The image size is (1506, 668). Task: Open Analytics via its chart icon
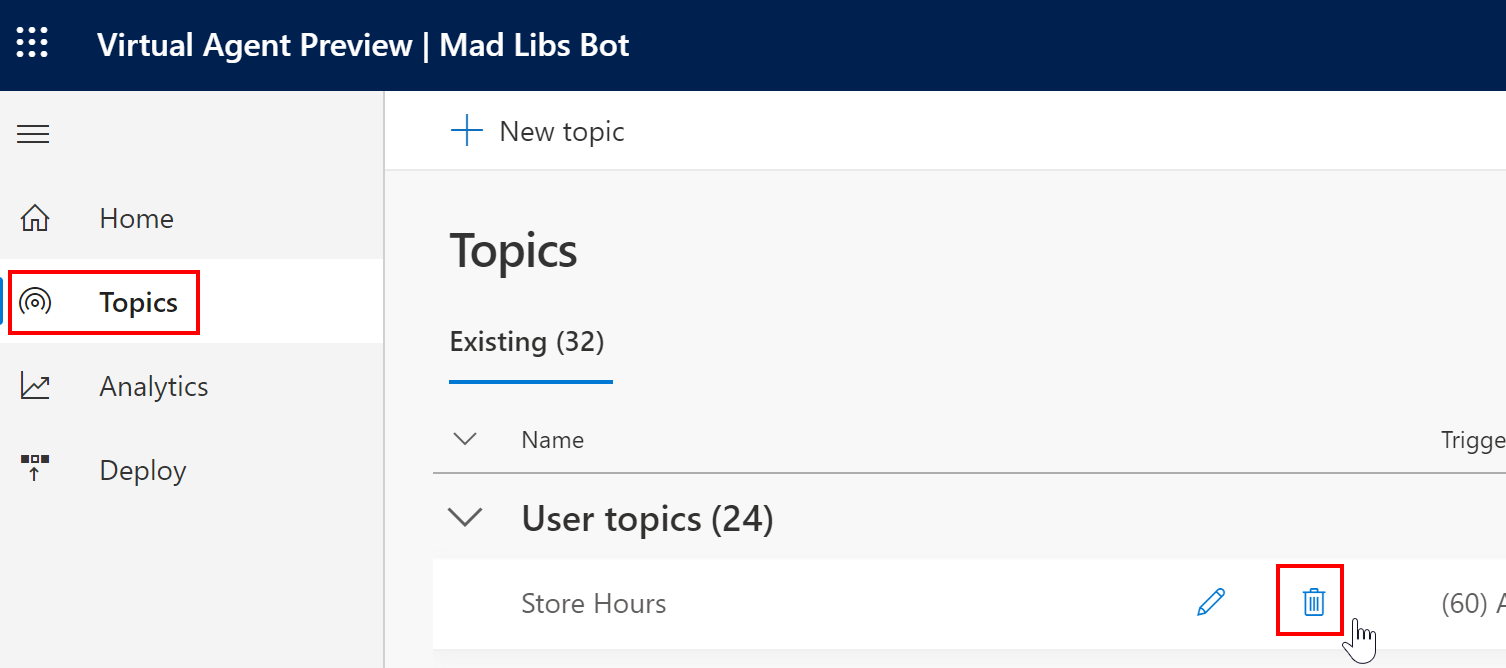(x=35, y=385)
